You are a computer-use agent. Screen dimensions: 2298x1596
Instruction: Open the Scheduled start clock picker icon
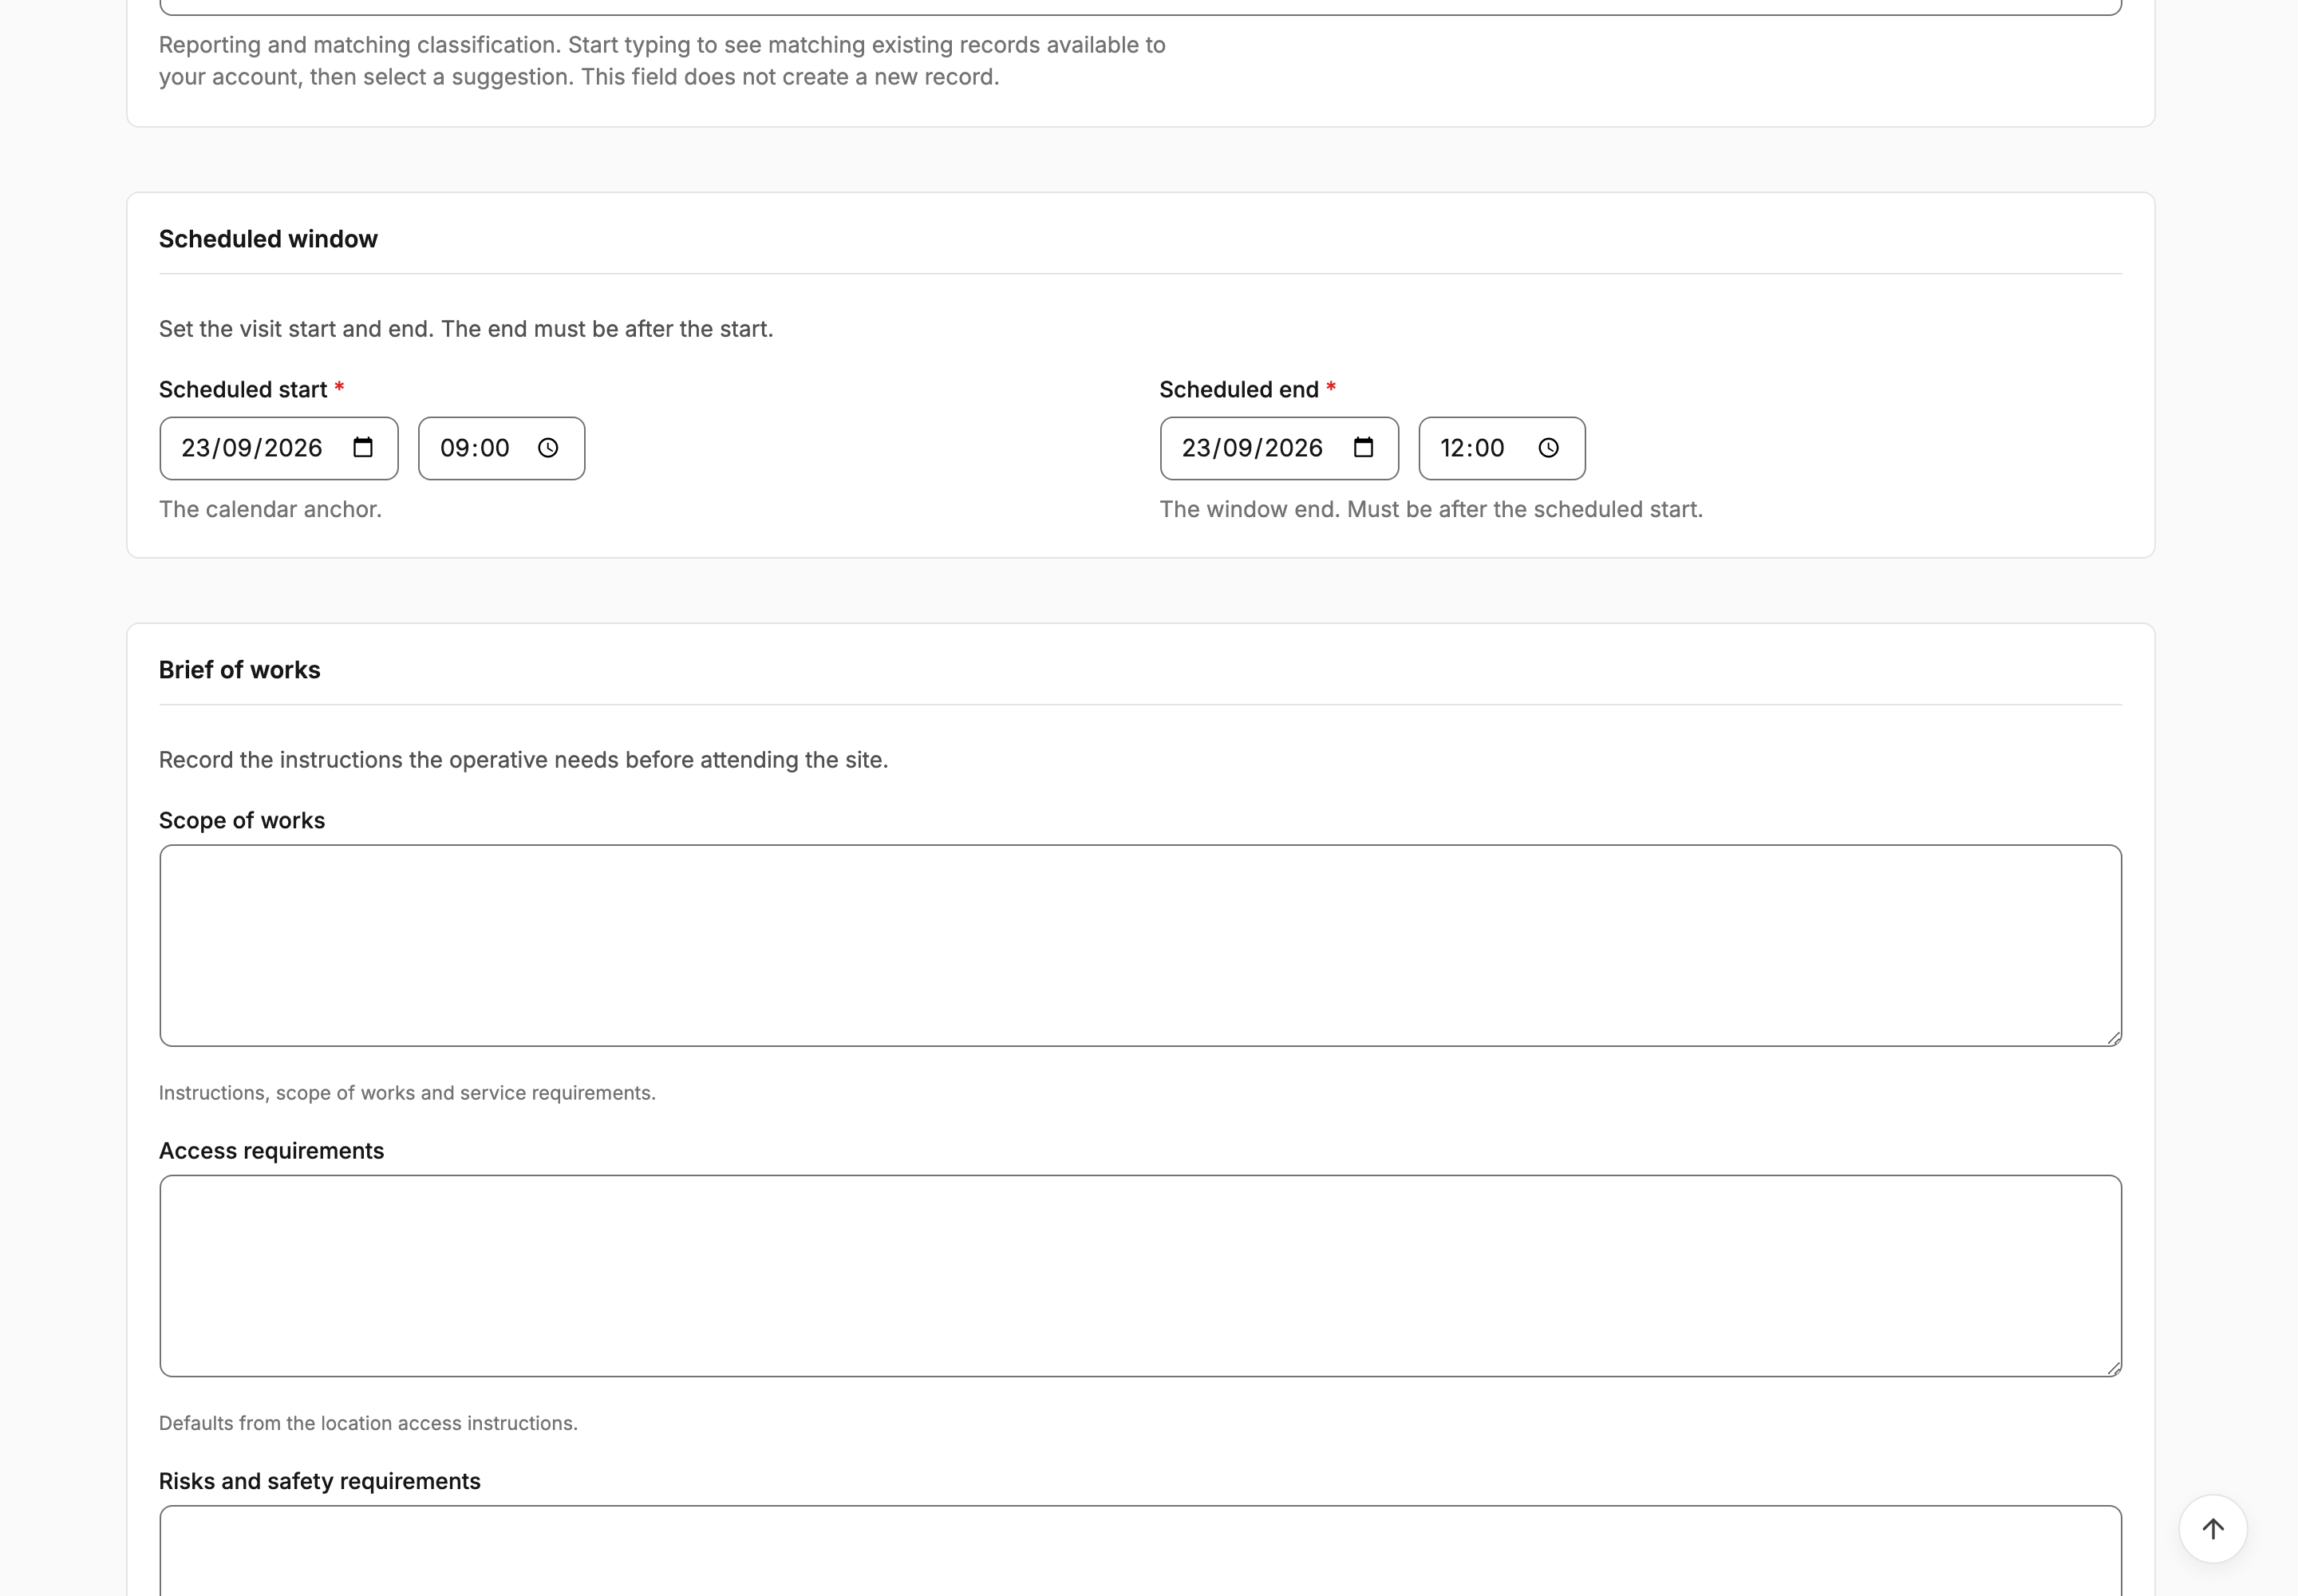(x=548, y=448)
